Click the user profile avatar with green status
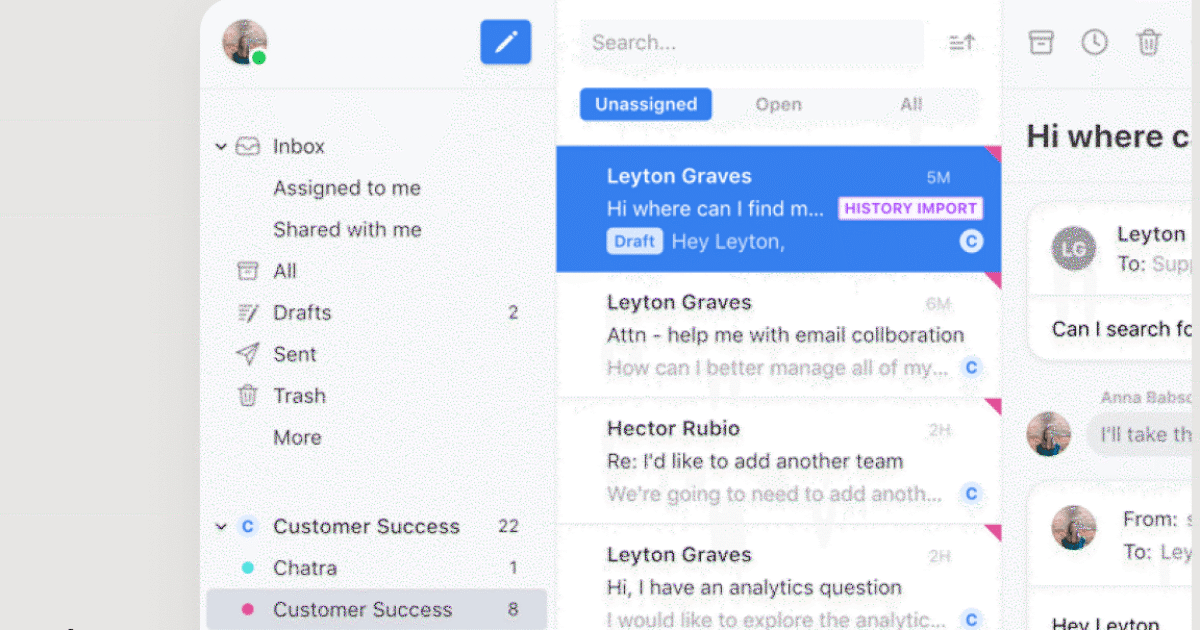This screenshot has height=630, width=1200. point(245,42)
